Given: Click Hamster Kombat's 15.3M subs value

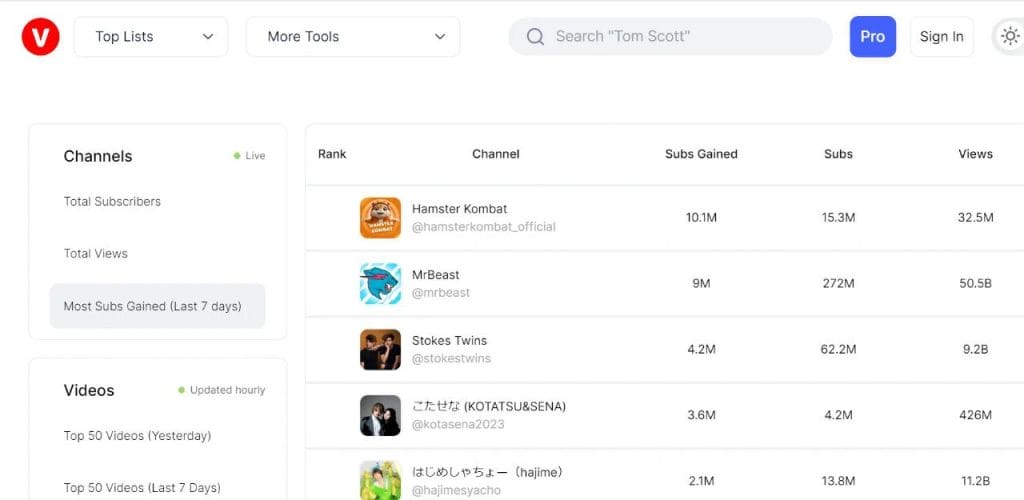Looking at the screenshot, I should [x=839, y=218].
